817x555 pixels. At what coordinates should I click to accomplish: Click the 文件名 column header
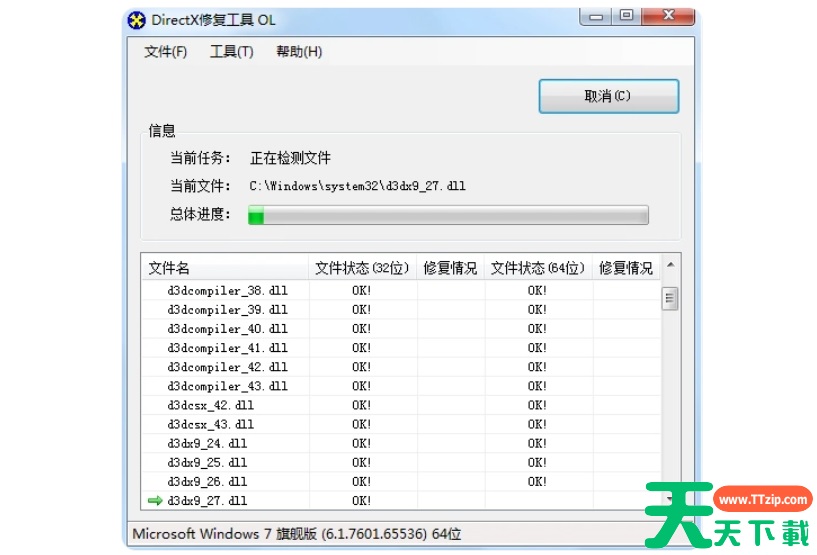click(225, 268)
